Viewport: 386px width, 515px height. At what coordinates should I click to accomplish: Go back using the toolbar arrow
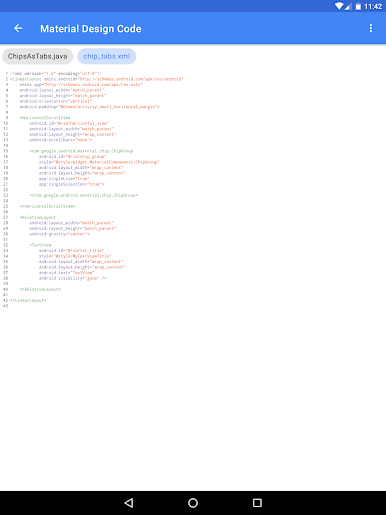(18, 29)
